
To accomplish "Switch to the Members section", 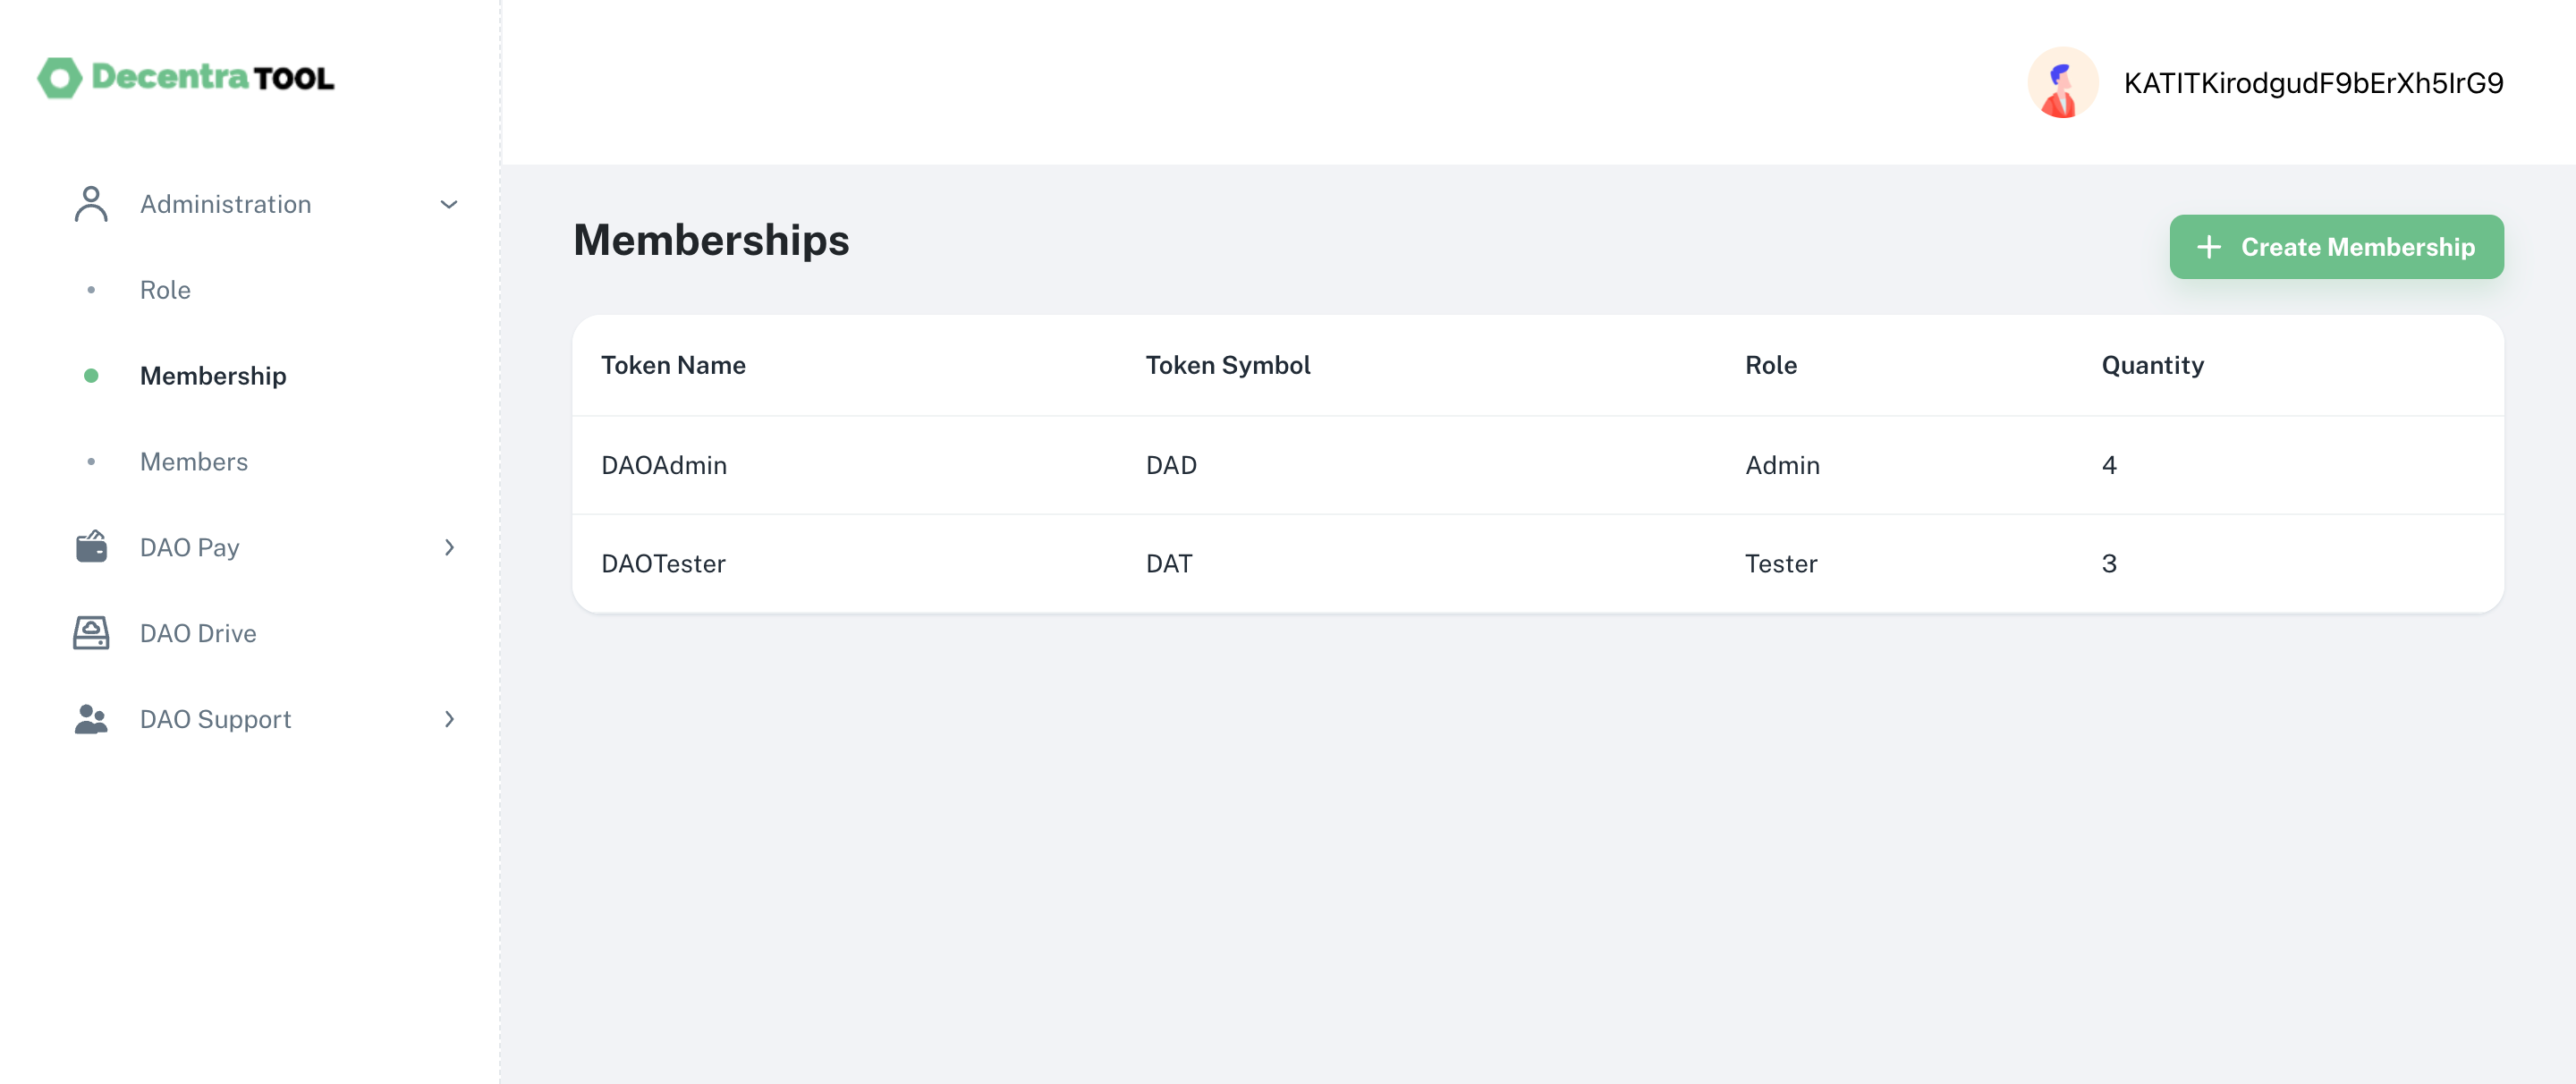I will 194,461.
